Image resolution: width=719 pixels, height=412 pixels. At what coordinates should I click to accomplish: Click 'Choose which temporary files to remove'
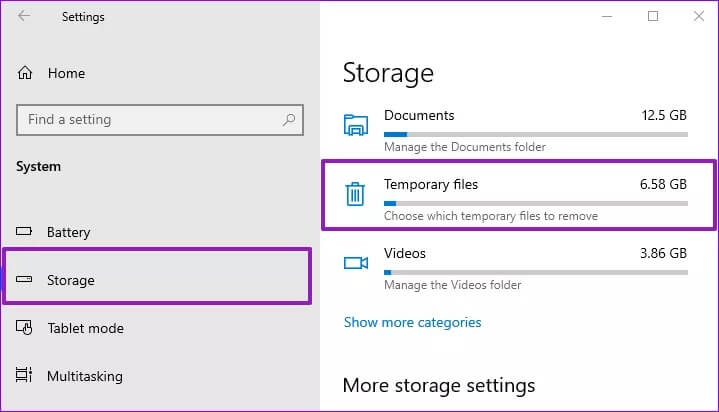[x=491, y=216]
